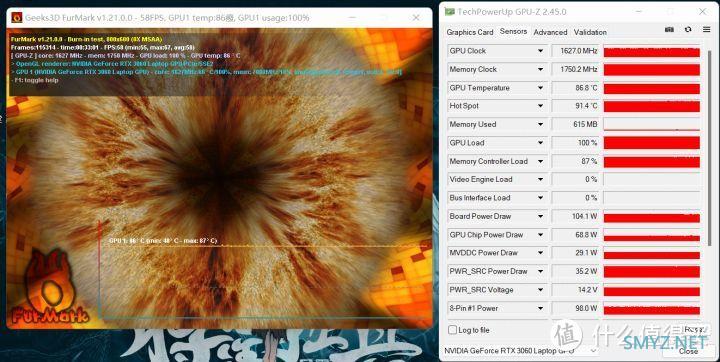Open the 8-Pin #1 Power dropdown
720x362 pixels.
pos(540,308)
